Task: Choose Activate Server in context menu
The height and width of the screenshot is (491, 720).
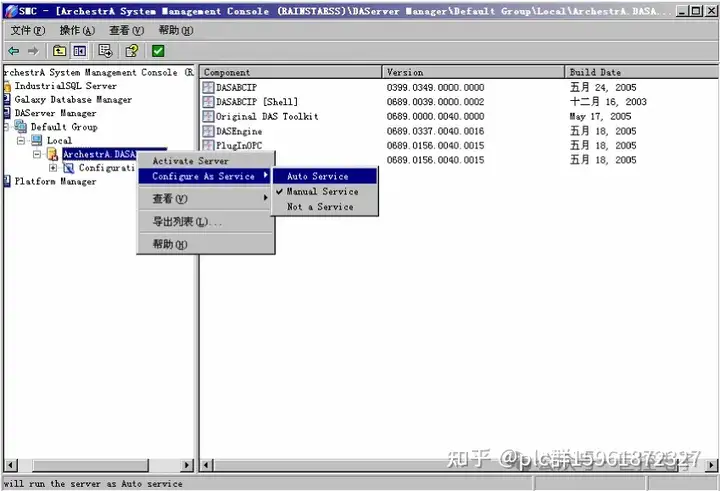Action: pyautogui.click(x=204, y=161)
